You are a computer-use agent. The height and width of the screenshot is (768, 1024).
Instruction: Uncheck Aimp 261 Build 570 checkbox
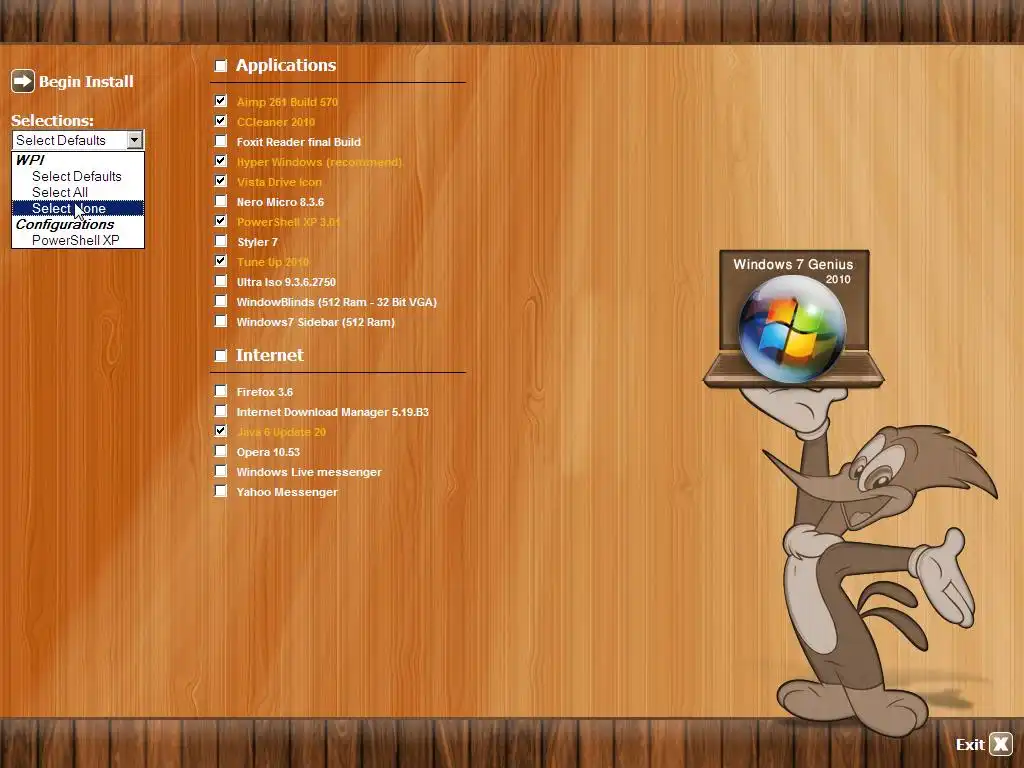tap(221, 101)
